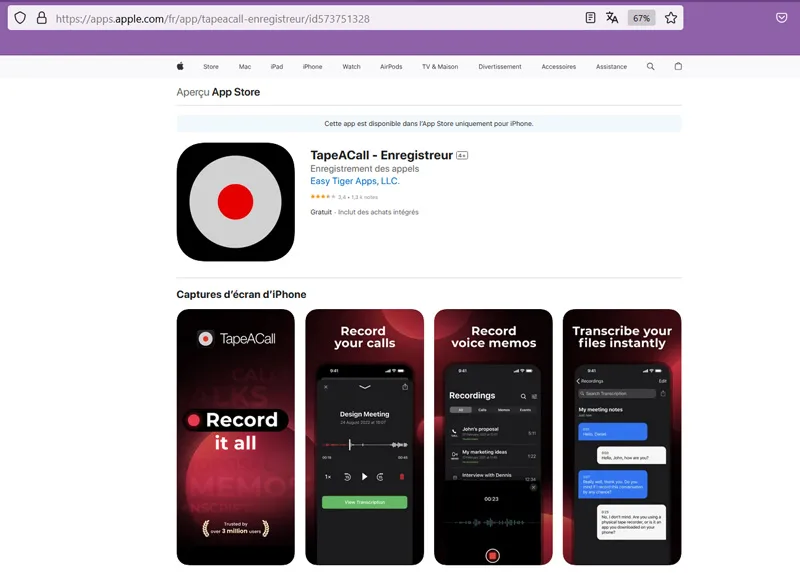Open the Mac menu item

click(x=245, y=67)
